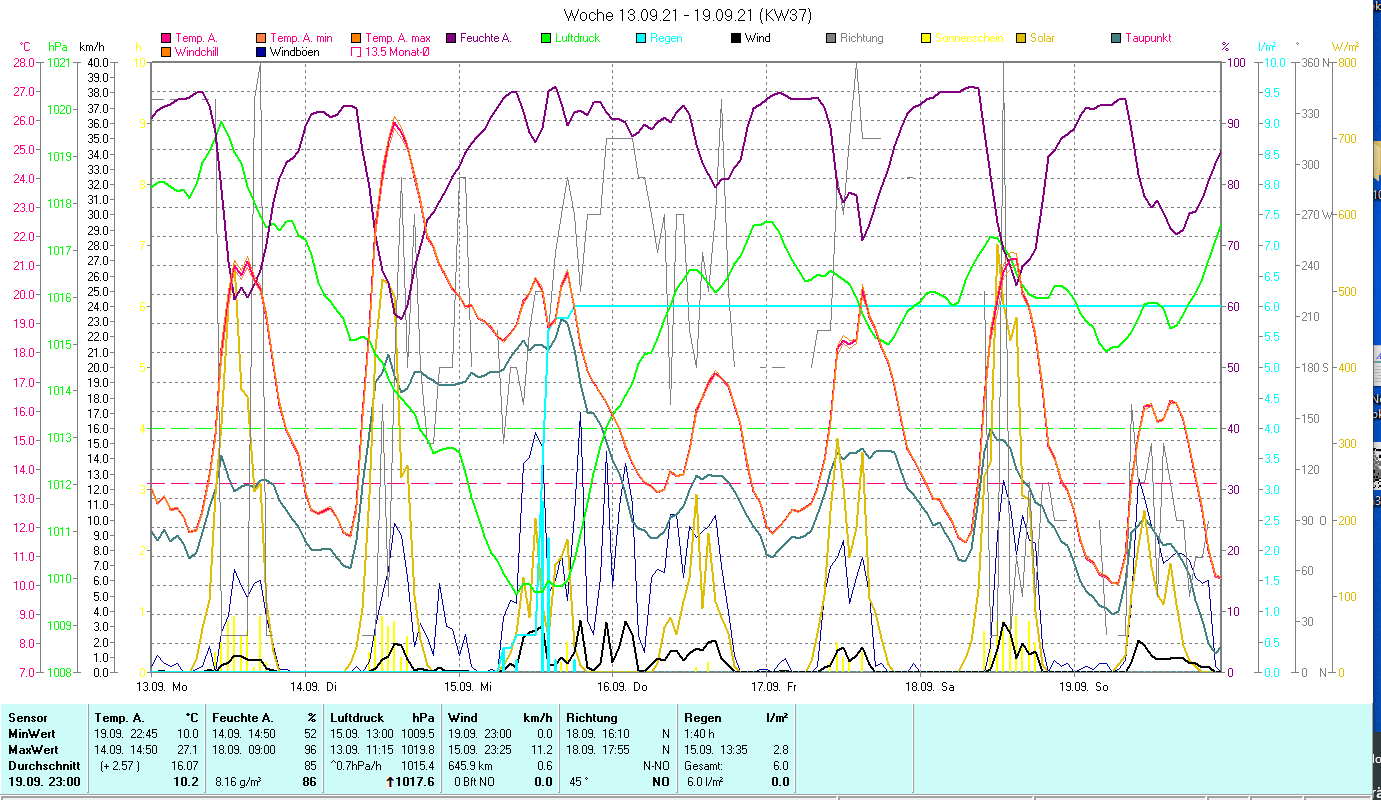Select the Sonnenschein label in the legend
The image size is (1381, 800).
point(968,39)
